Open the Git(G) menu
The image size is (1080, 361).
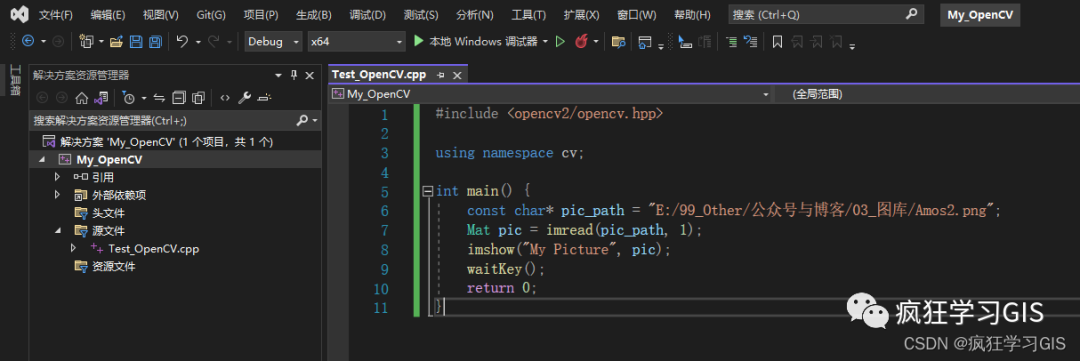coord(211,14)
